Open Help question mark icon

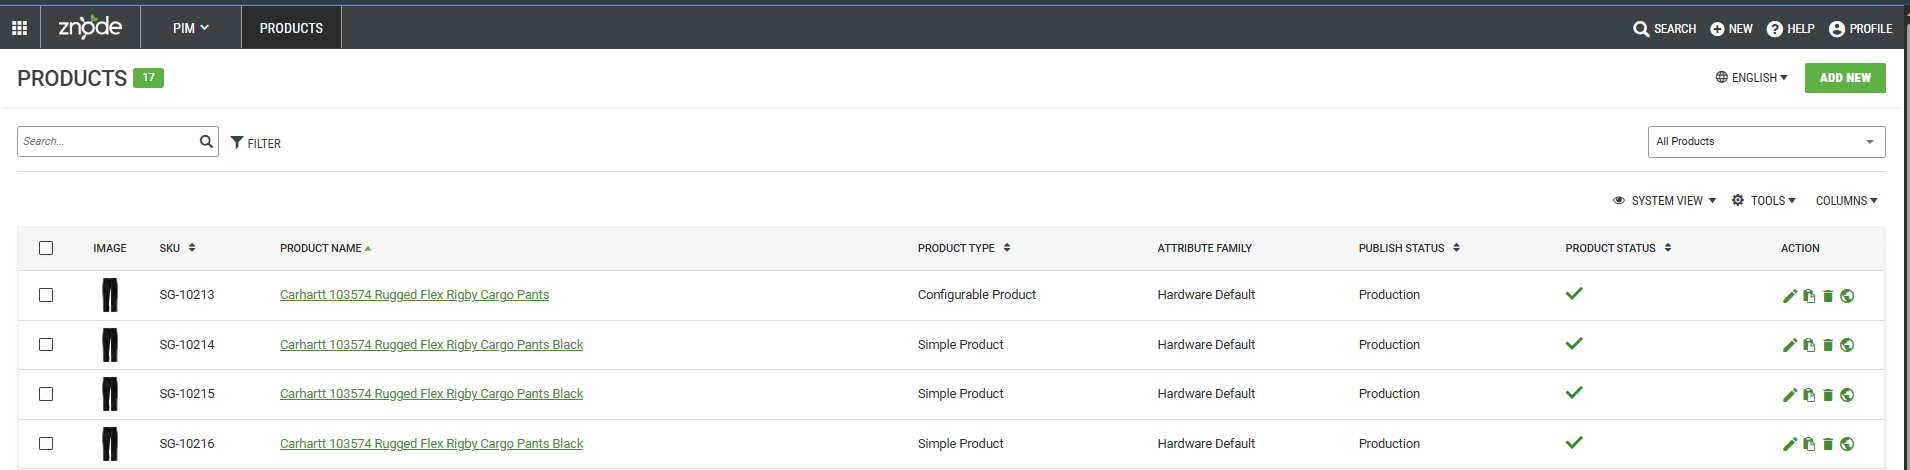pos(1775,29)
